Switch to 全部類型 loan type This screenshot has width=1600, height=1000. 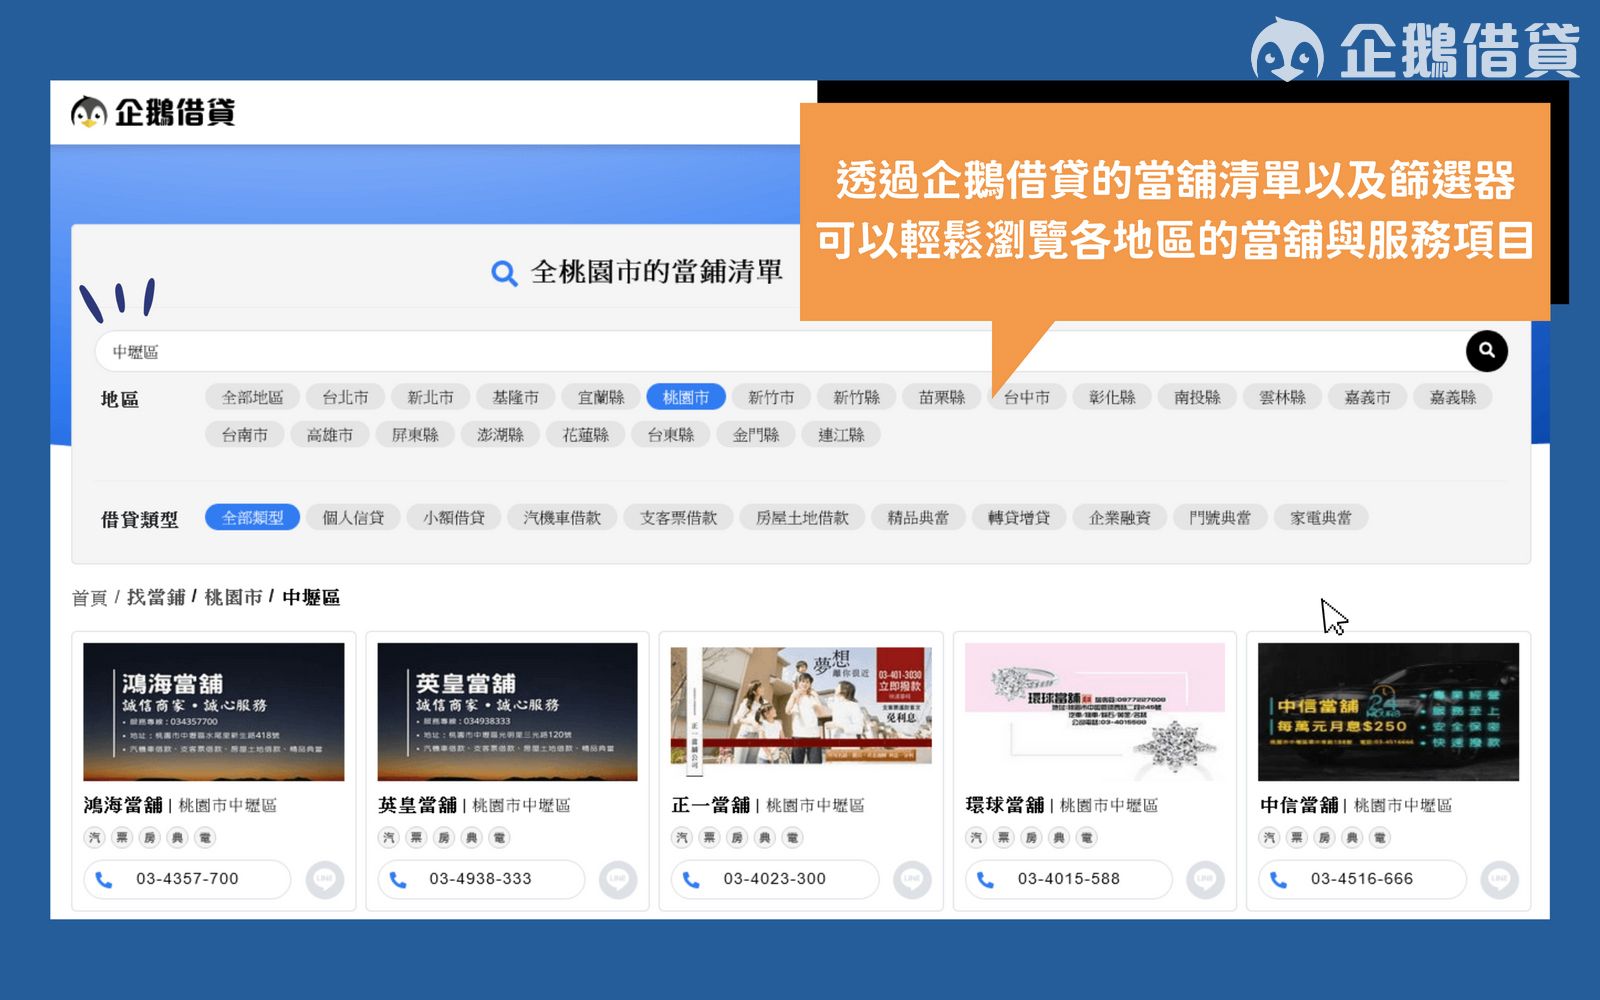click(x=252, y=517)
